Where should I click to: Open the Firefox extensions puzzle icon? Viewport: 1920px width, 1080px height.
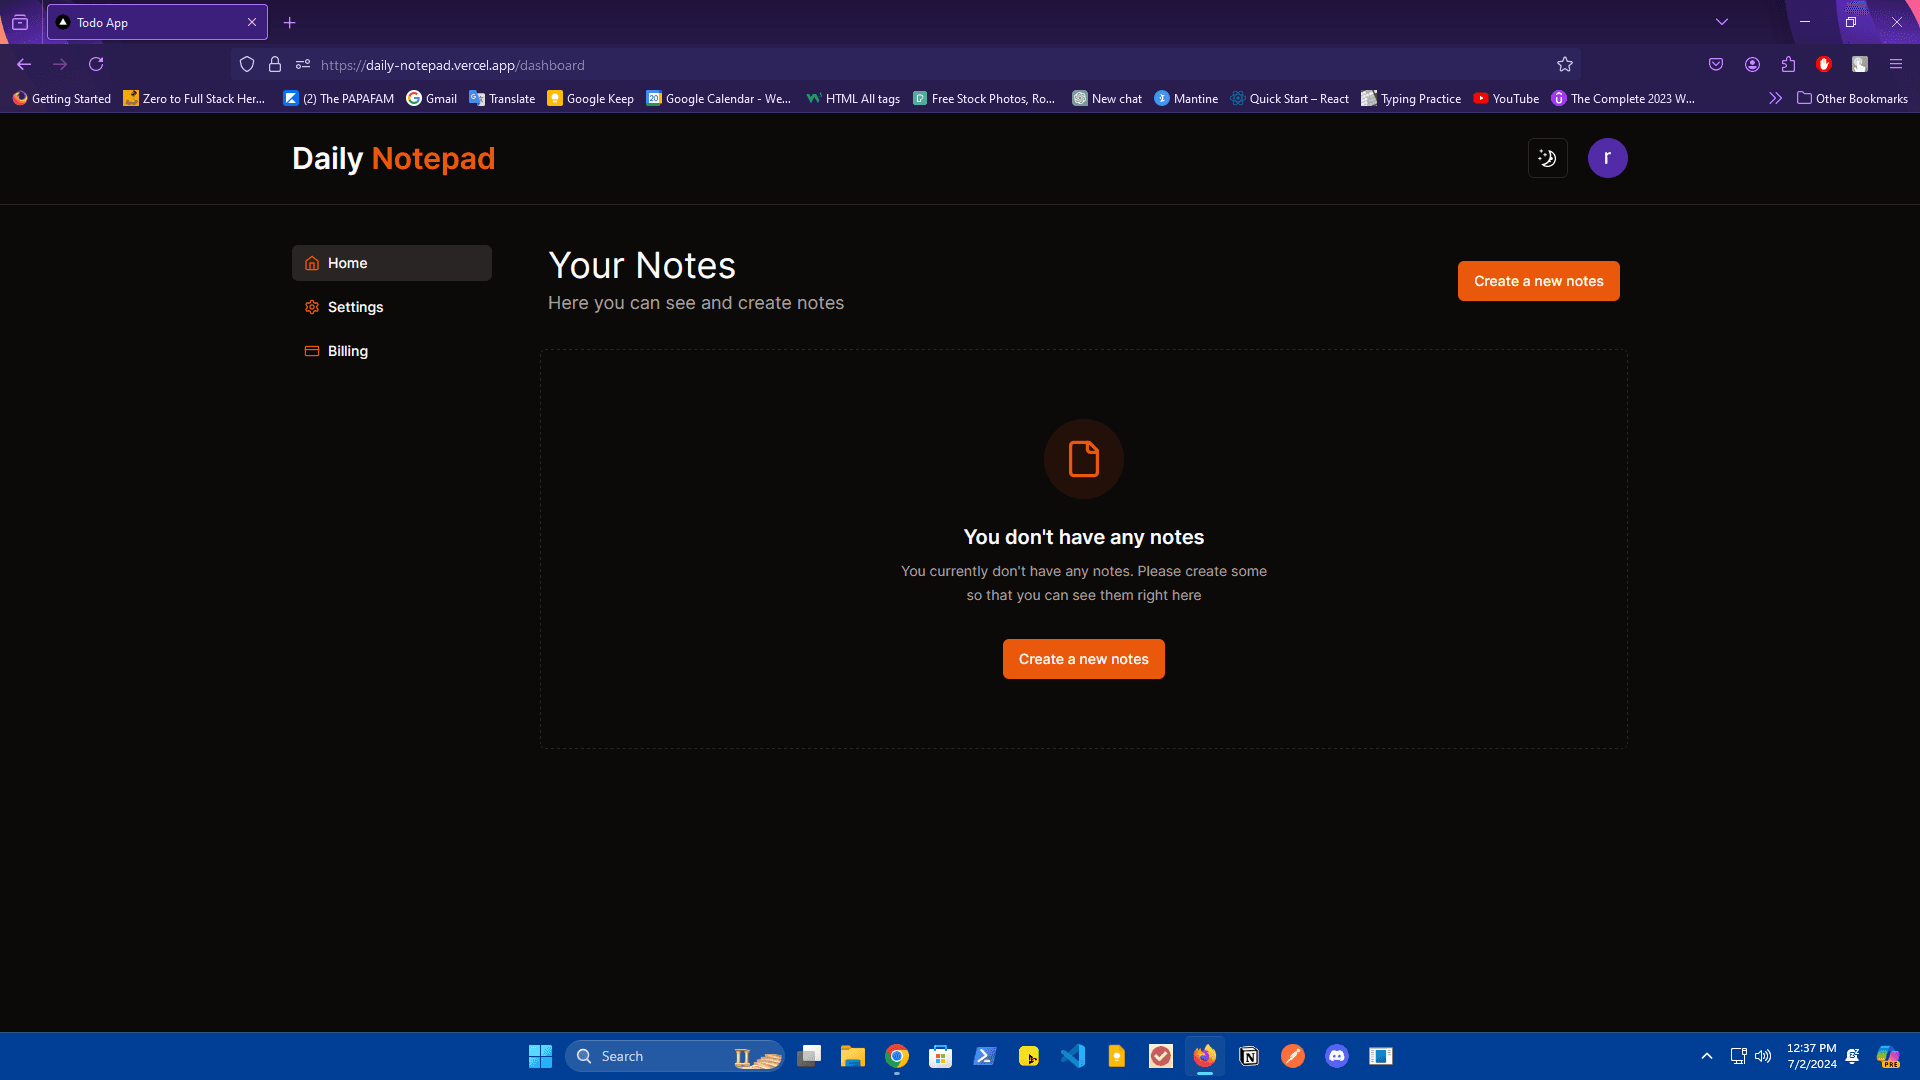(x=1788, y=64)
